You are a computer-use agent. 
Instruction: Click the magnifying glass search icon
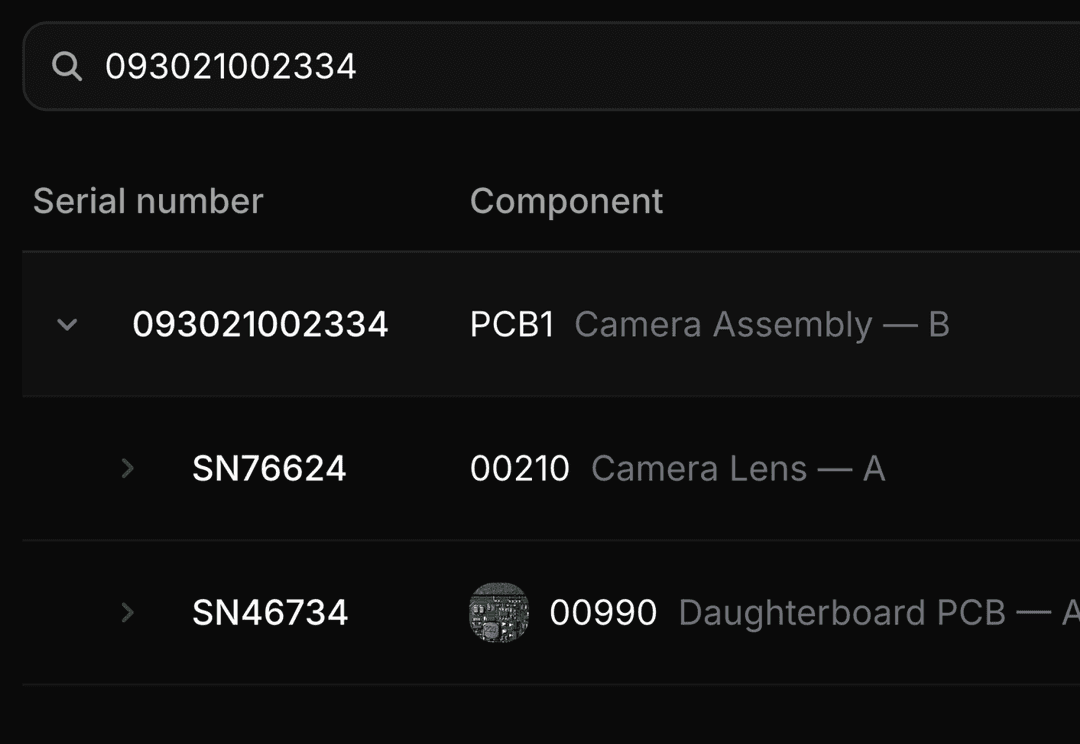pos(67,67)
